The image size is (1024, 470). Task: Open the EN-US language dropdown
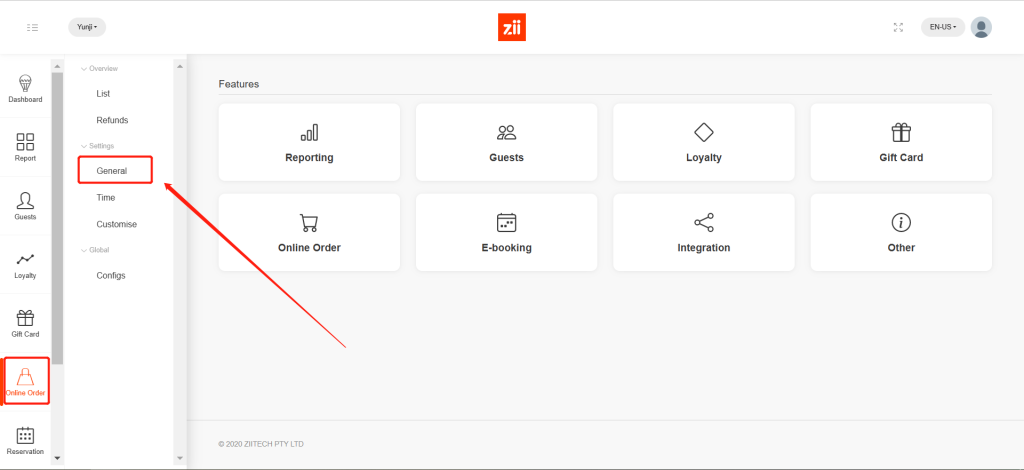[942, 27]
